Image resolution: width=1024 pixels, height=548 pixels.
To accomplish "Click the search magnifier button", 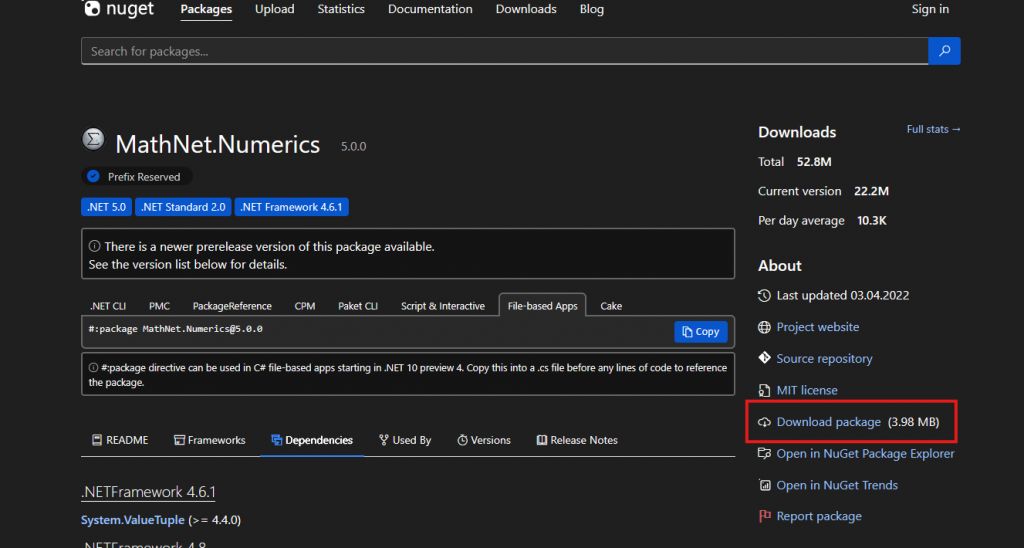I will pyautogui.click(x=944, y=51).
